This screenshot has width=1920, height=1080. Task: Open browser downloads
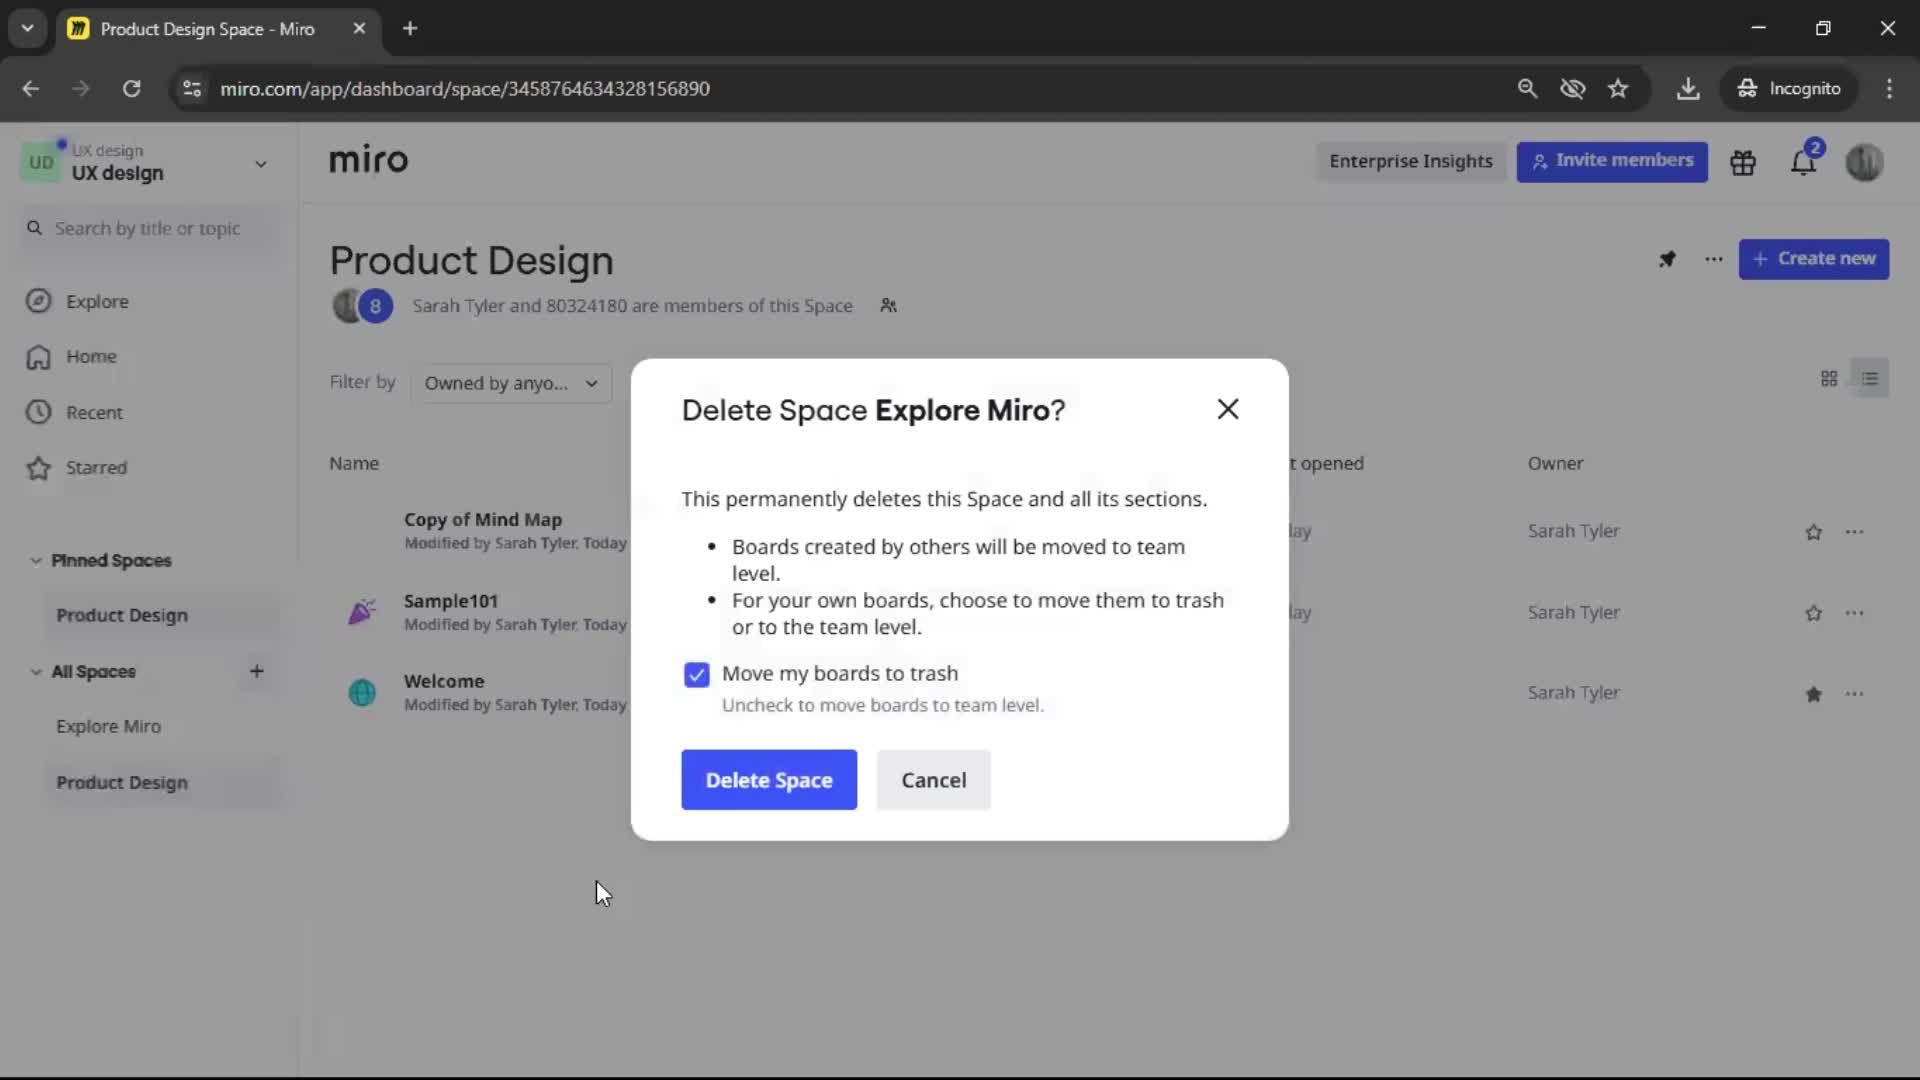pos(1688,89)
